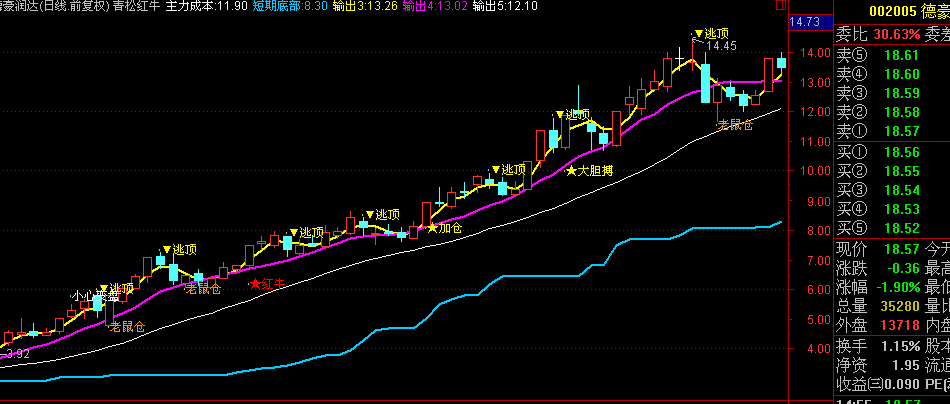Select the 卖⑤ ask price 18.61 row

coord(890,56)
